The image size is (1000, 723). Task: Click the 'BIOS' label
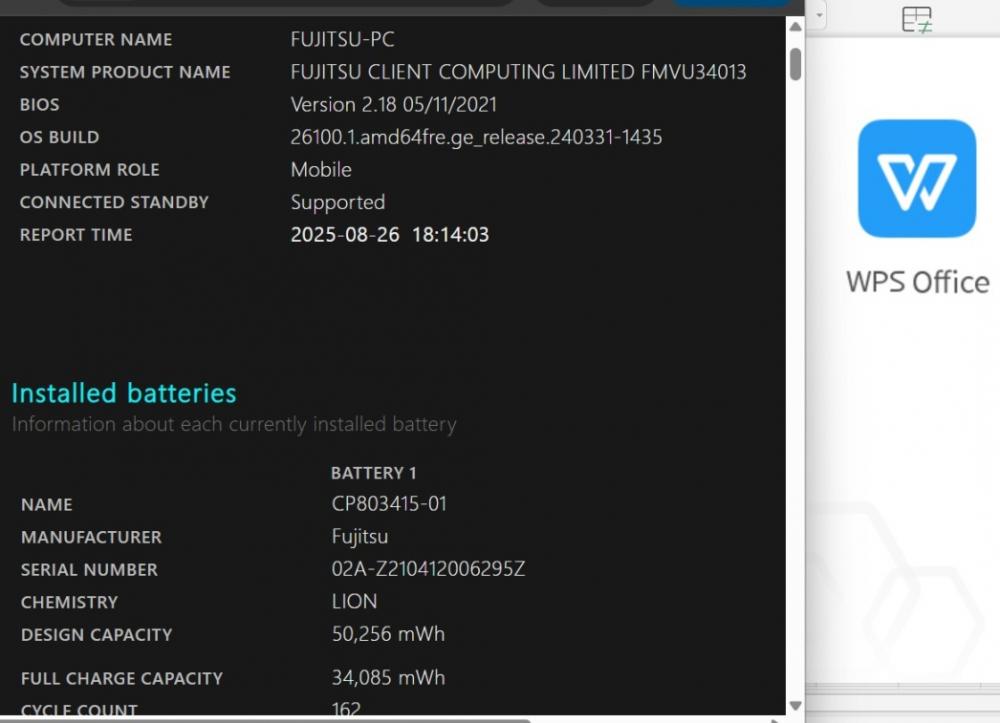coord(40,105)
